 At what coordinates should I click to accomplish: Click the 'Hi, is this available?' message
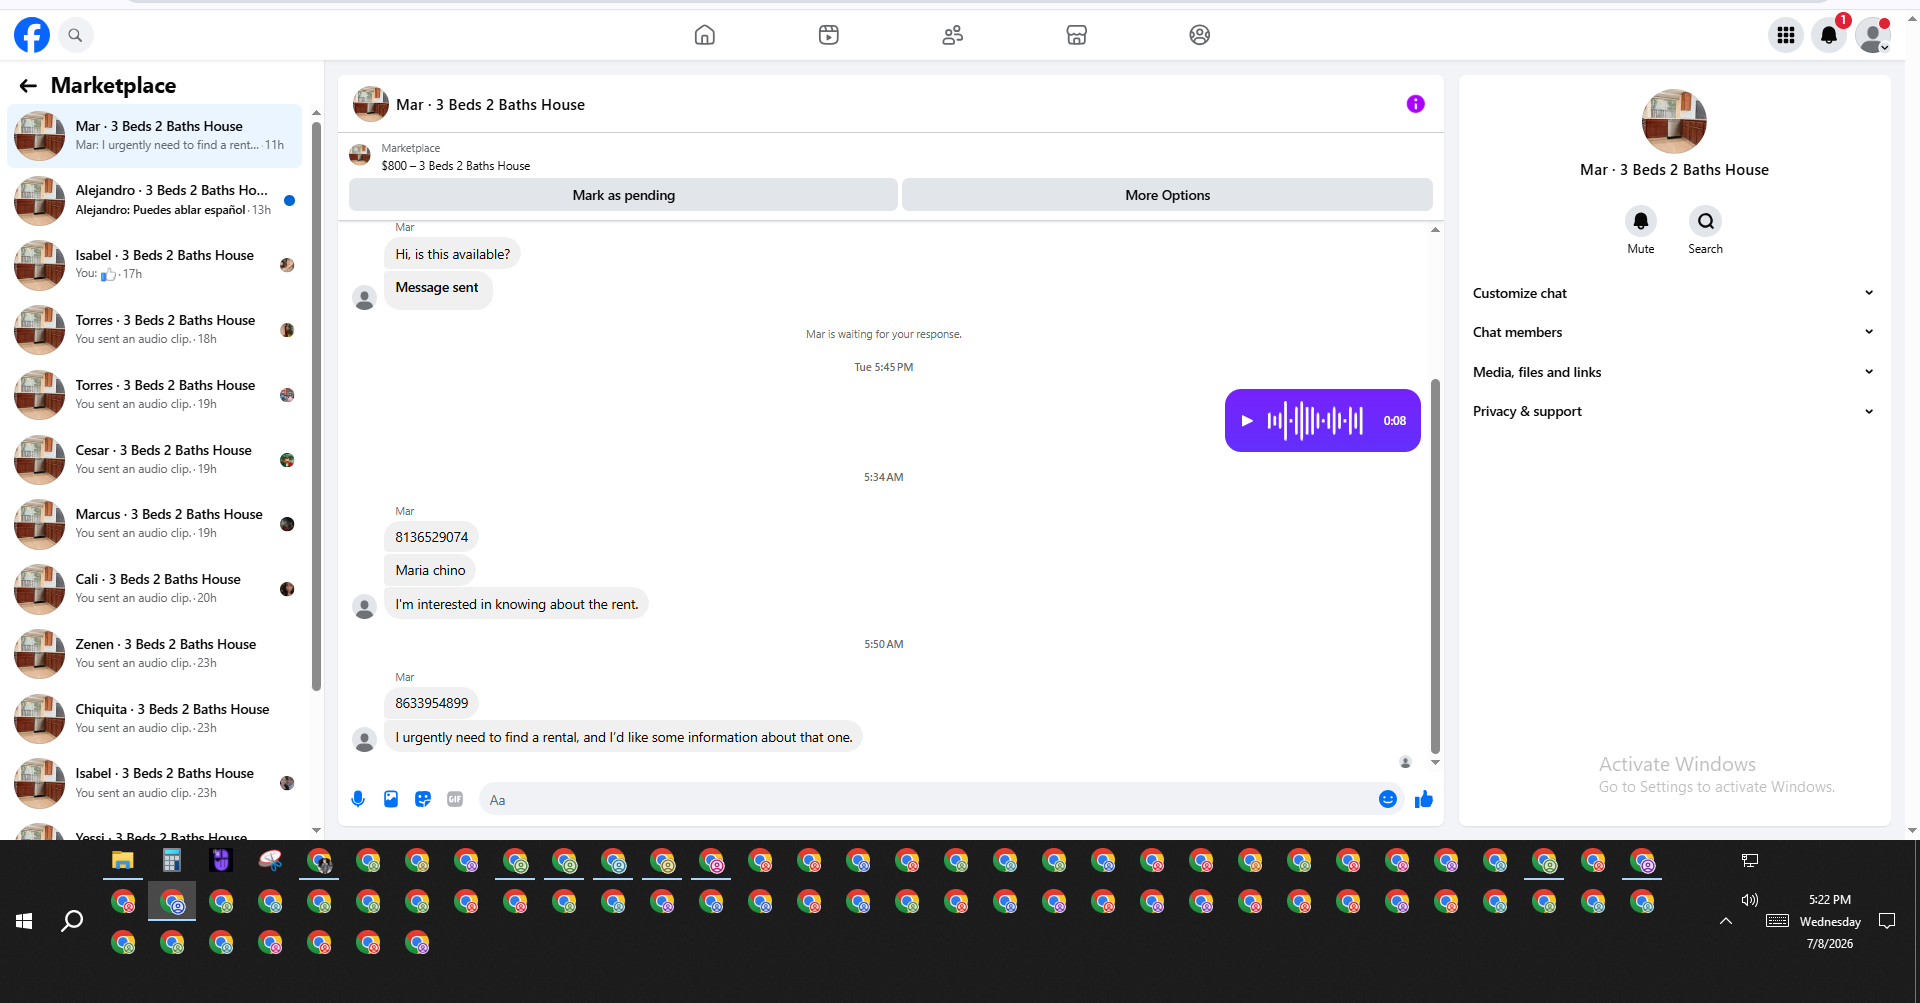tap(453, 254)
